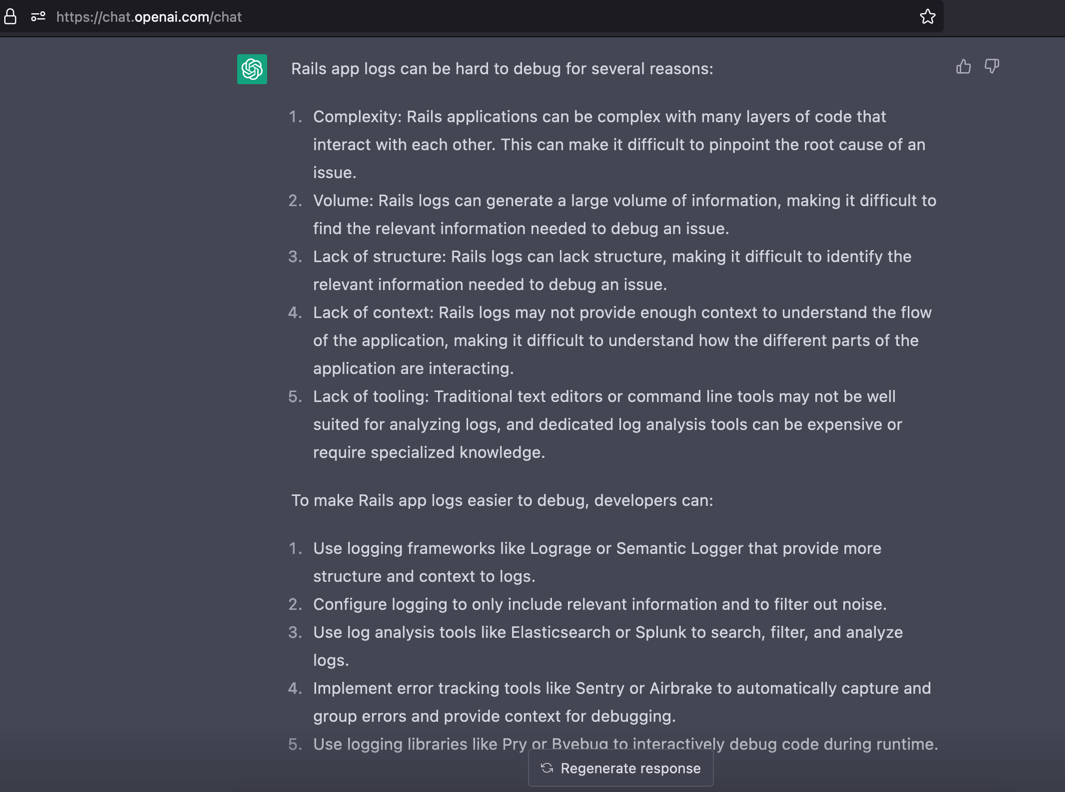Click the Elasticsearch or Splunk suggestion
The width and height of the screenshot is (1065, 792).
607,646
